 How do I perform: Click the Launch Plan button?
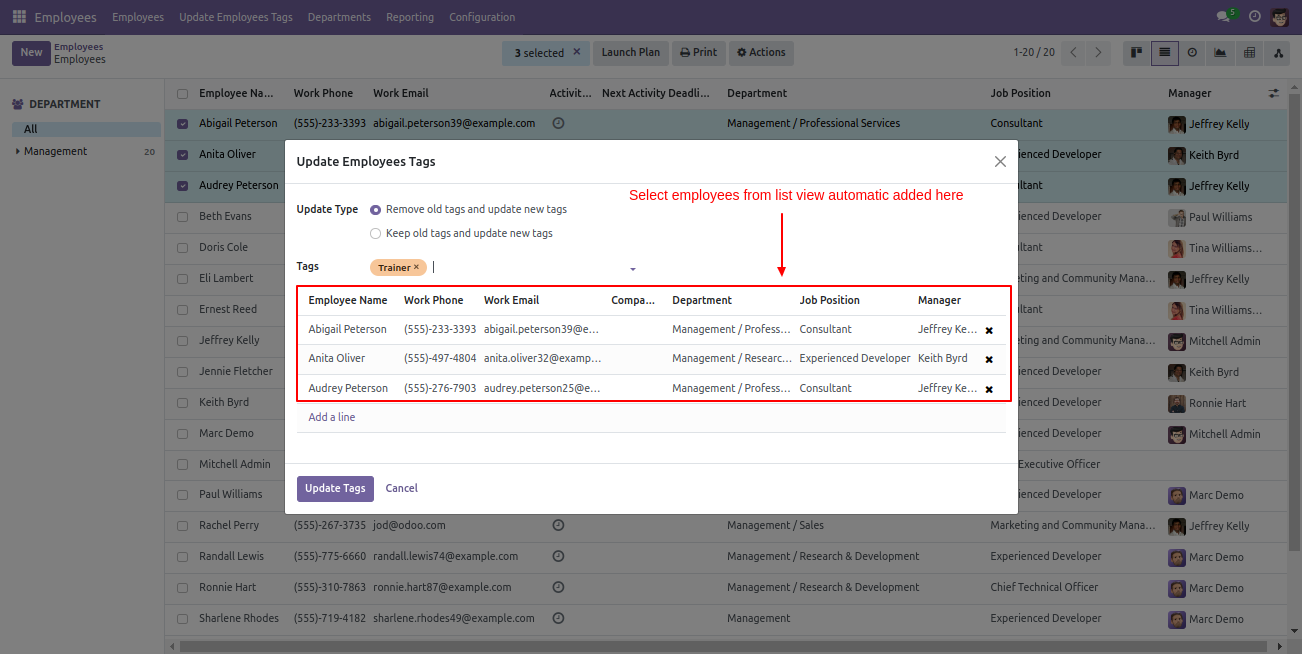pos(630,53)
